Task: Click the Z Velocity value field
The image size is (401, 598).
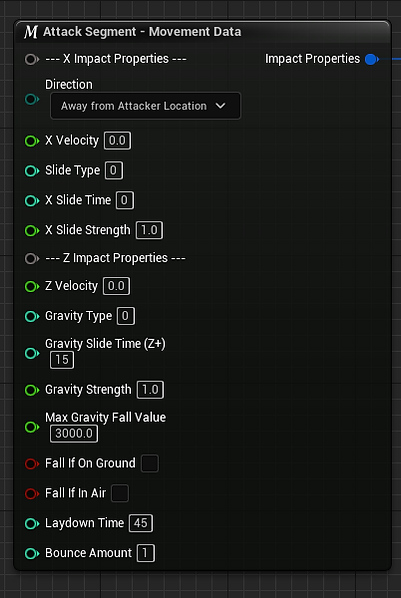Action: 116,286
